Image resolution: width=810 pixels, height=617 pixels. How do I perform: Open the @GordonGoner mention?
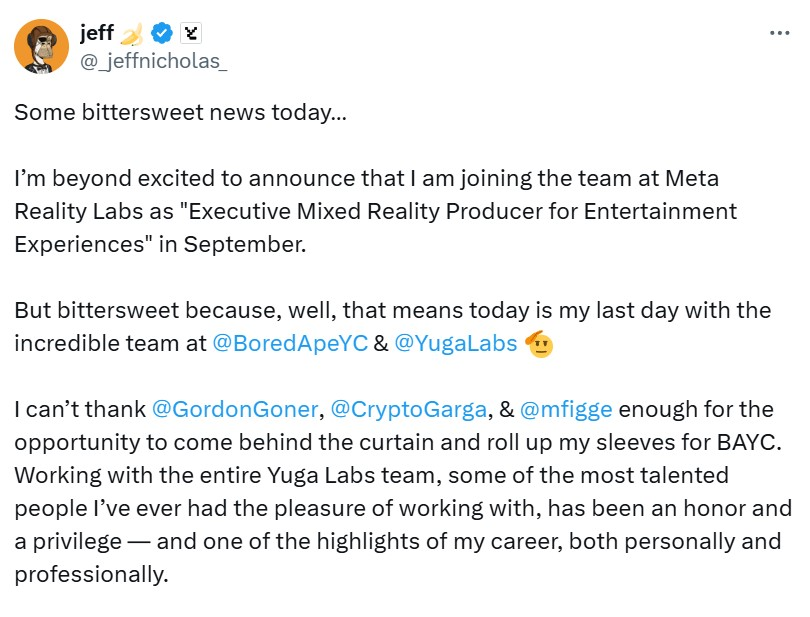234,409
